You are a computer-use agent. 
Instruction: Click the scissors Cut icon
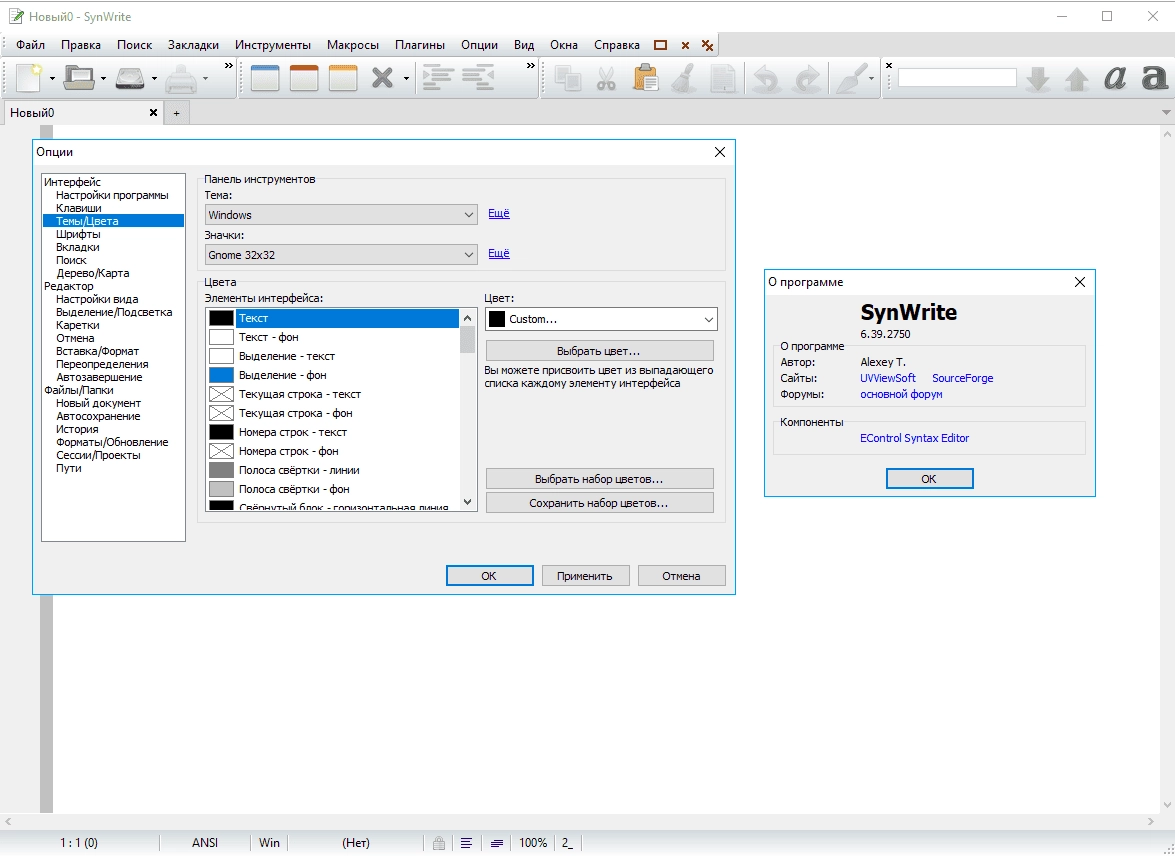(606, 78)
